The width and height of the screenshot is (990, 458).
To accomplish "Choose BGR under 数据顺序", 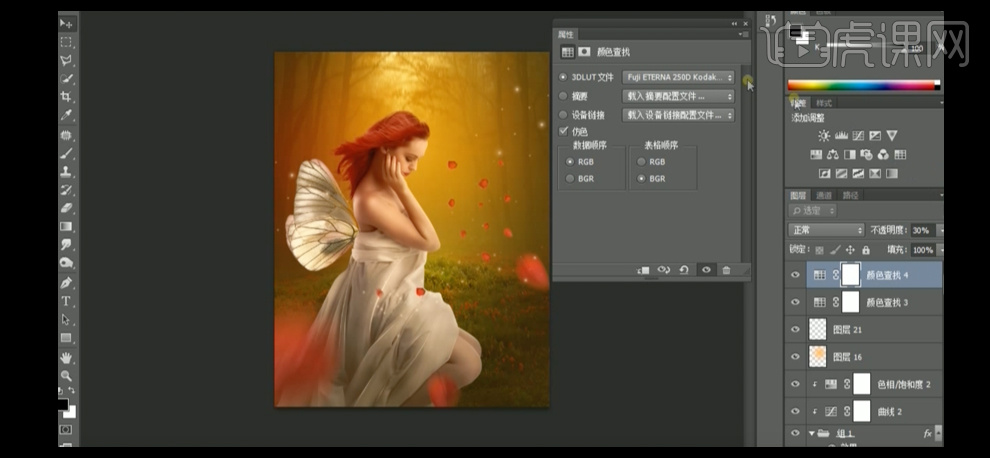I will pyautogui.click(x=570, y=179).
